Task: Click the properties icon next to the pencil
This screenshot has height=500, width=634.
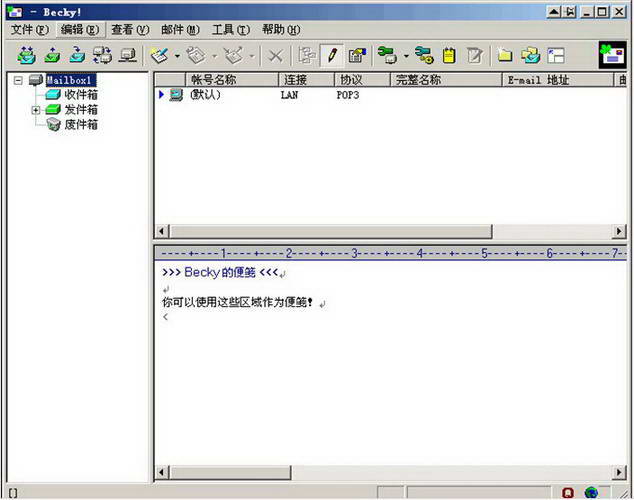Action: [357, 55]
